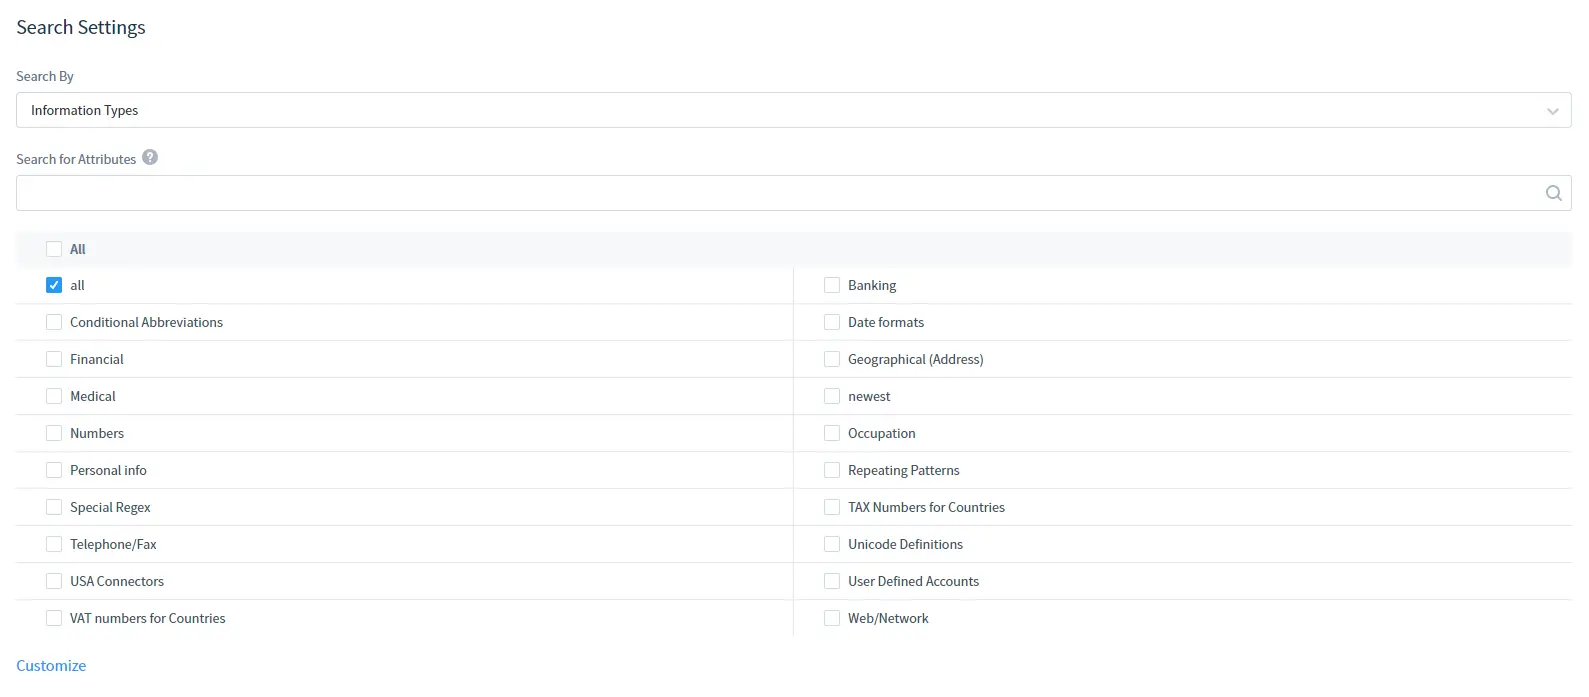Check the Medical information type

pos(54,396)
